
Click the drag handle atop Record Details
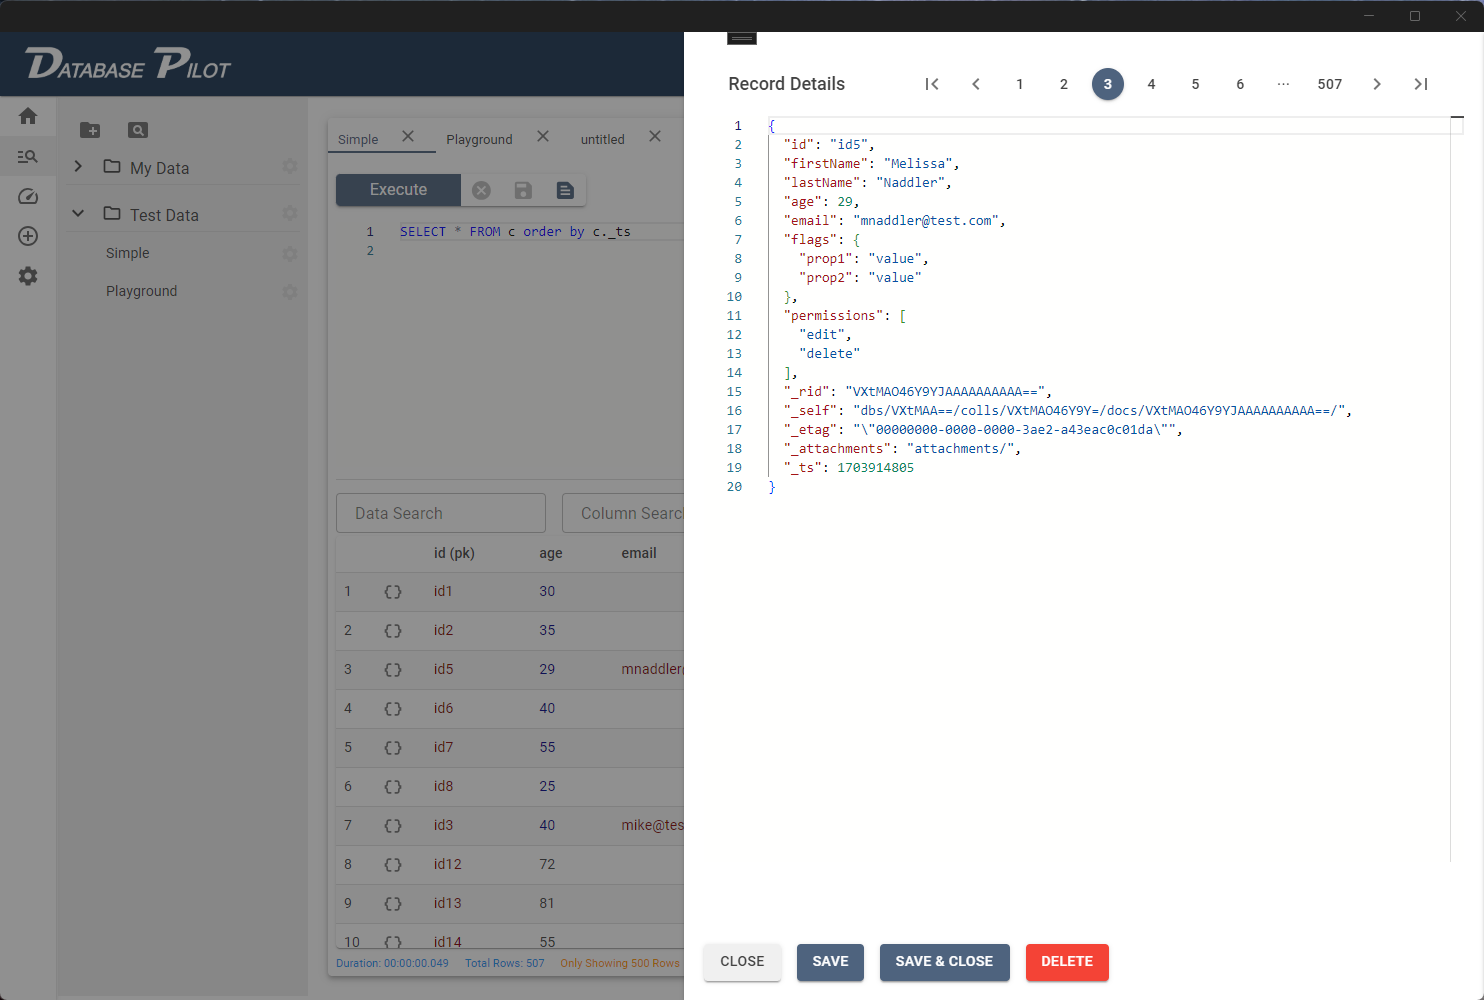(x=742, y=38)
